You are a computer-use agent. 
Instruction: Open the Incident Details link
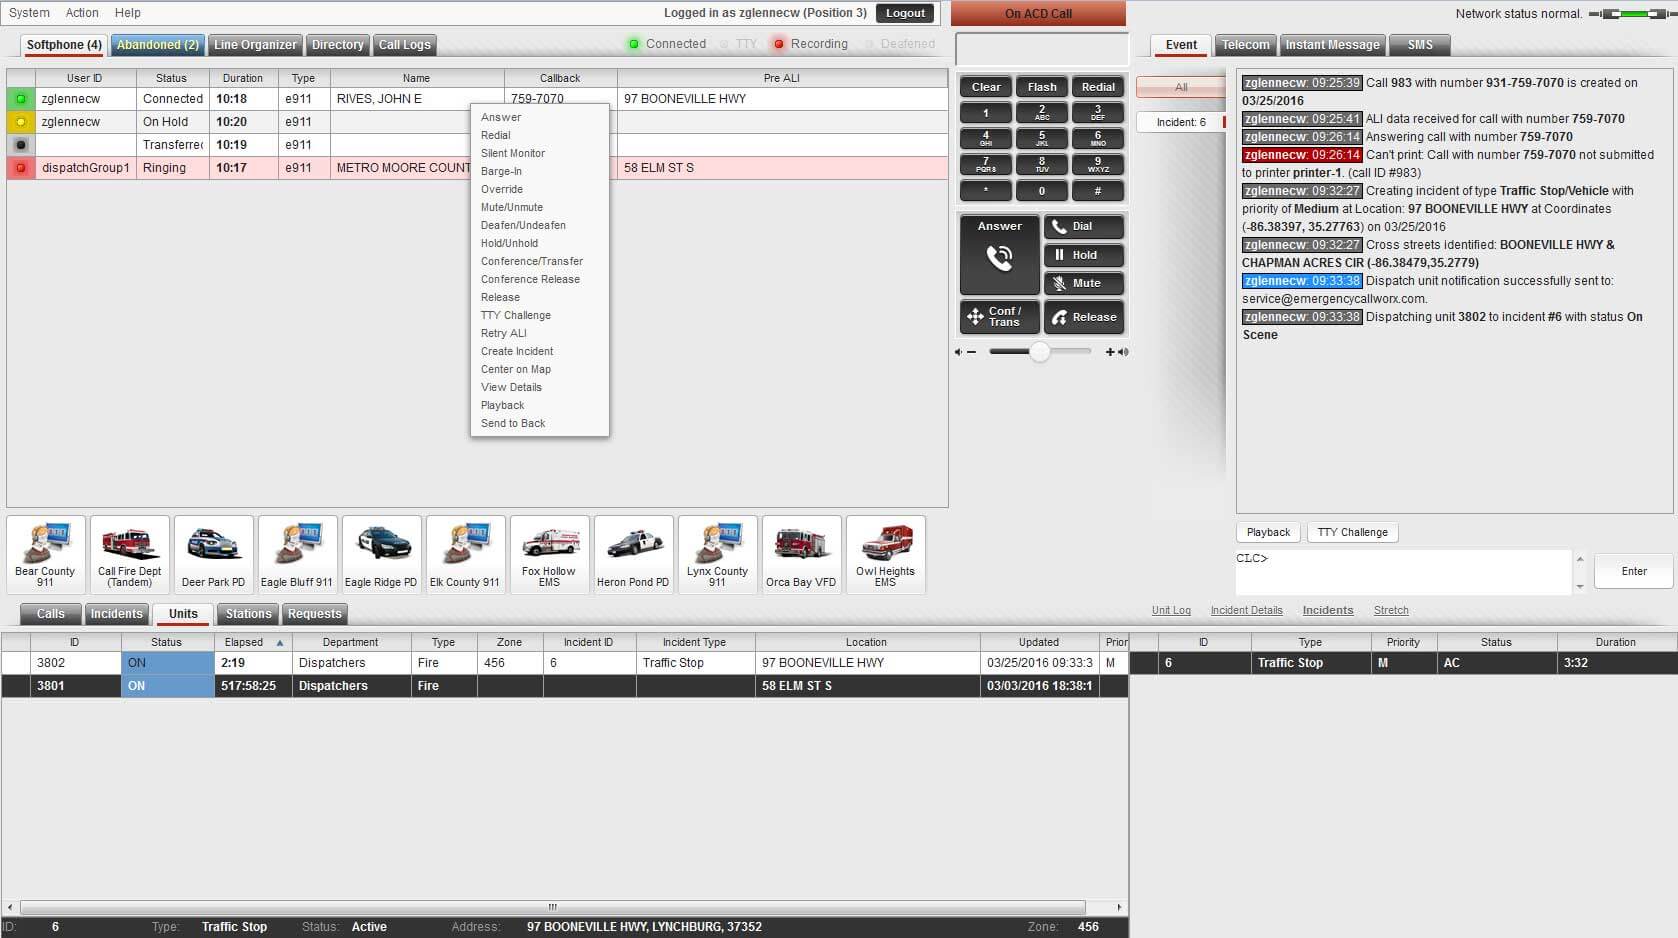pos(1246,610)
